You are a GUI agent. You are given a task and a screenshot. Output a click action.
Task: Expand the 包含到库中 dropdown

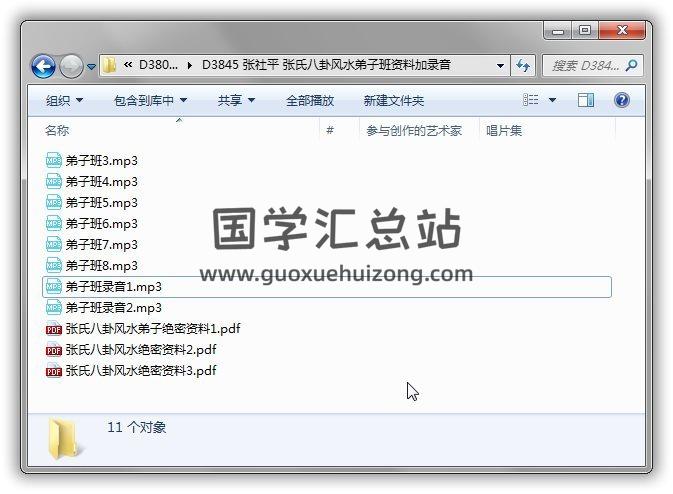(x=150, y=101)
